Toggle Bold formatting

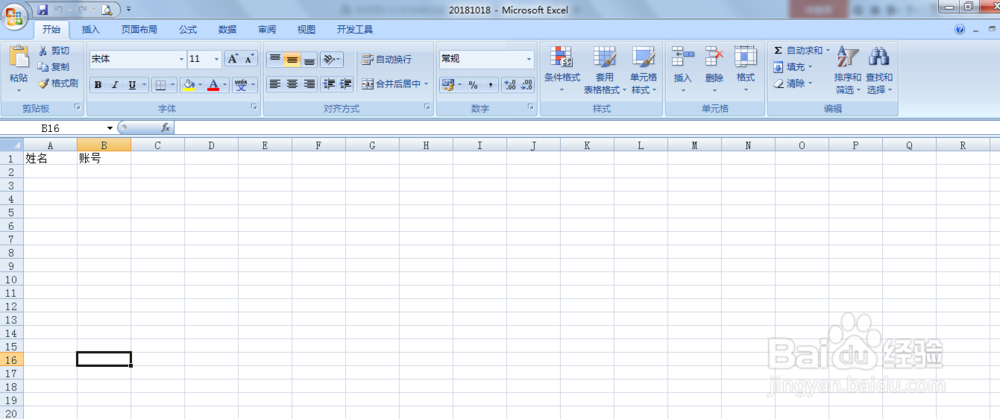coord(98,85)
